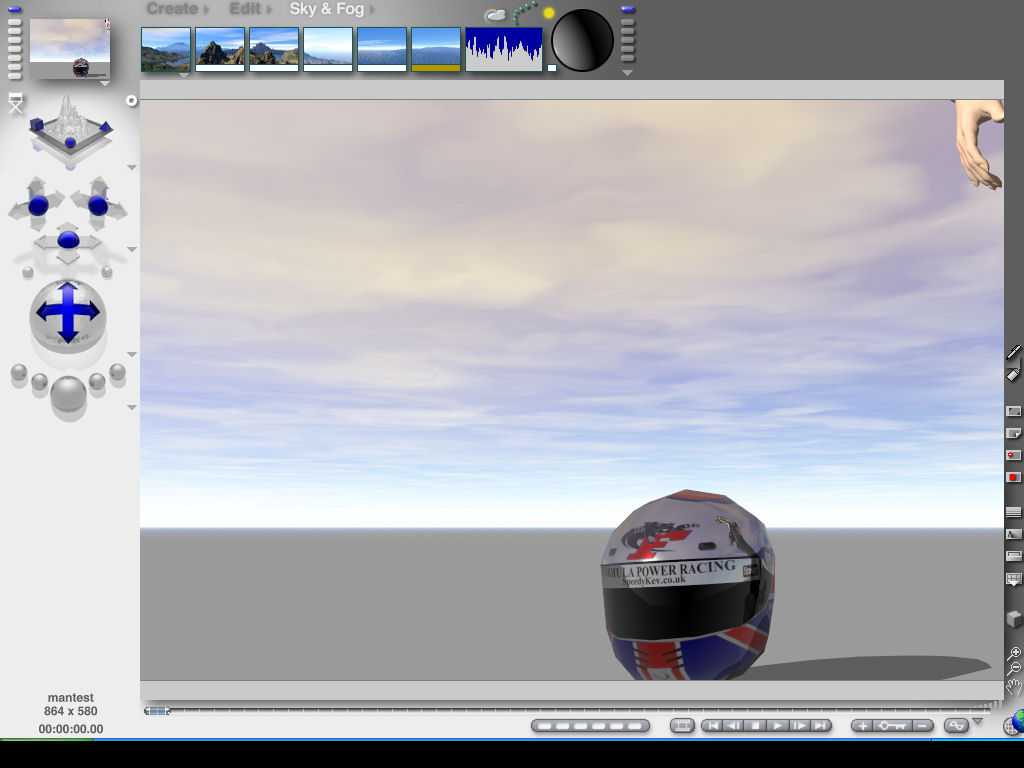The image size is (1024, 768).
Task: Click the fast preview sphere left of Render
Action: pyautogui.click(x=39, y=382)
